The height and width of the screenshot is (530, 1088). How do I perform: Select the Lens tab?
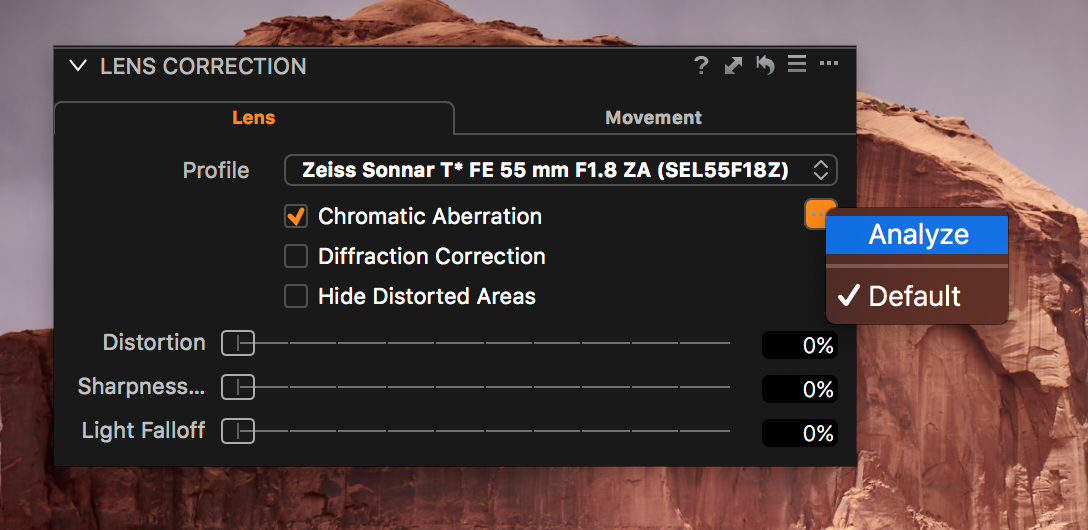[254, 118]
